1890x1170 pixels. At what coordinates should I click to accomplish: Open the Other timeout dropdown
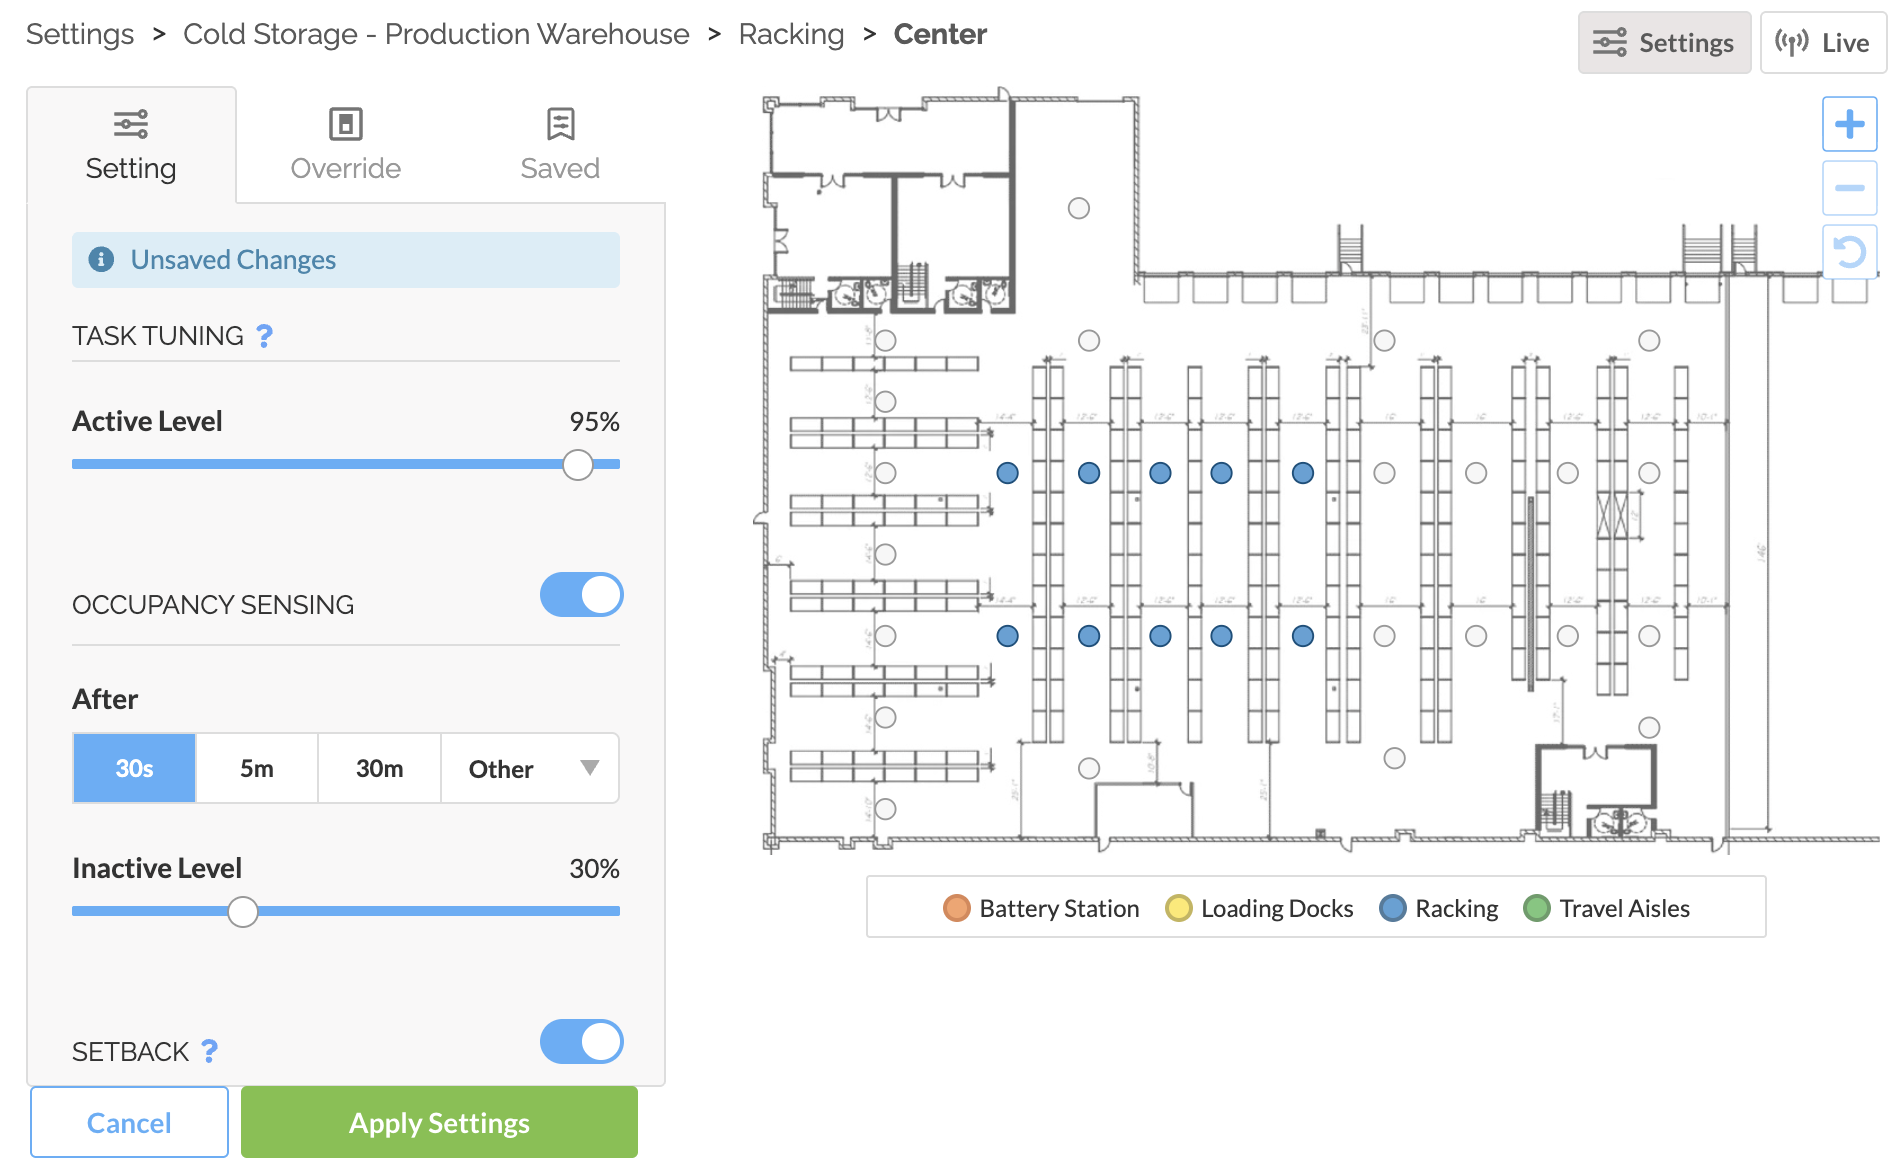(530, 768)
